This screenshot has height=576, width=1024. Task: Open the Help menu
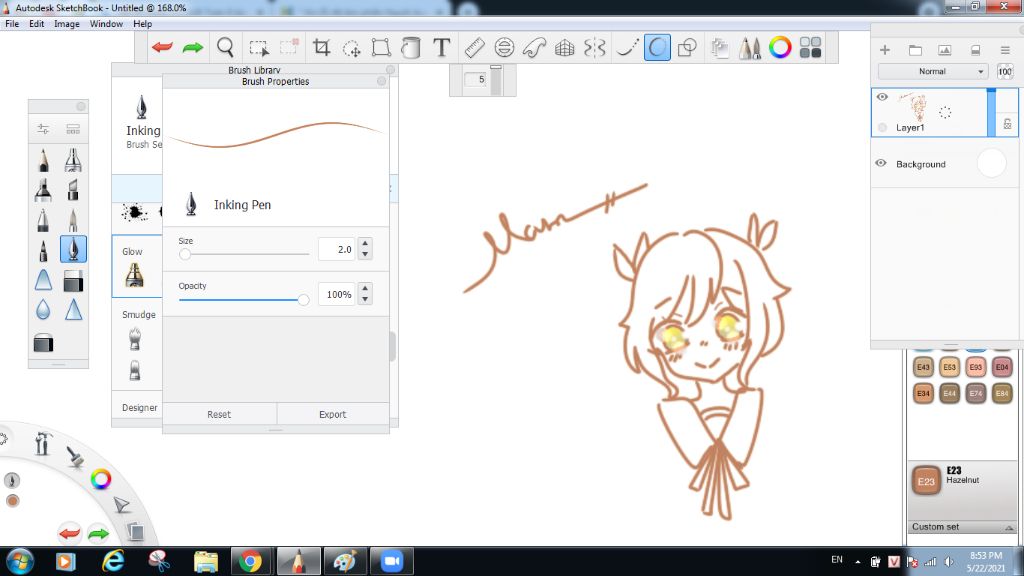[x=142, y=24]
